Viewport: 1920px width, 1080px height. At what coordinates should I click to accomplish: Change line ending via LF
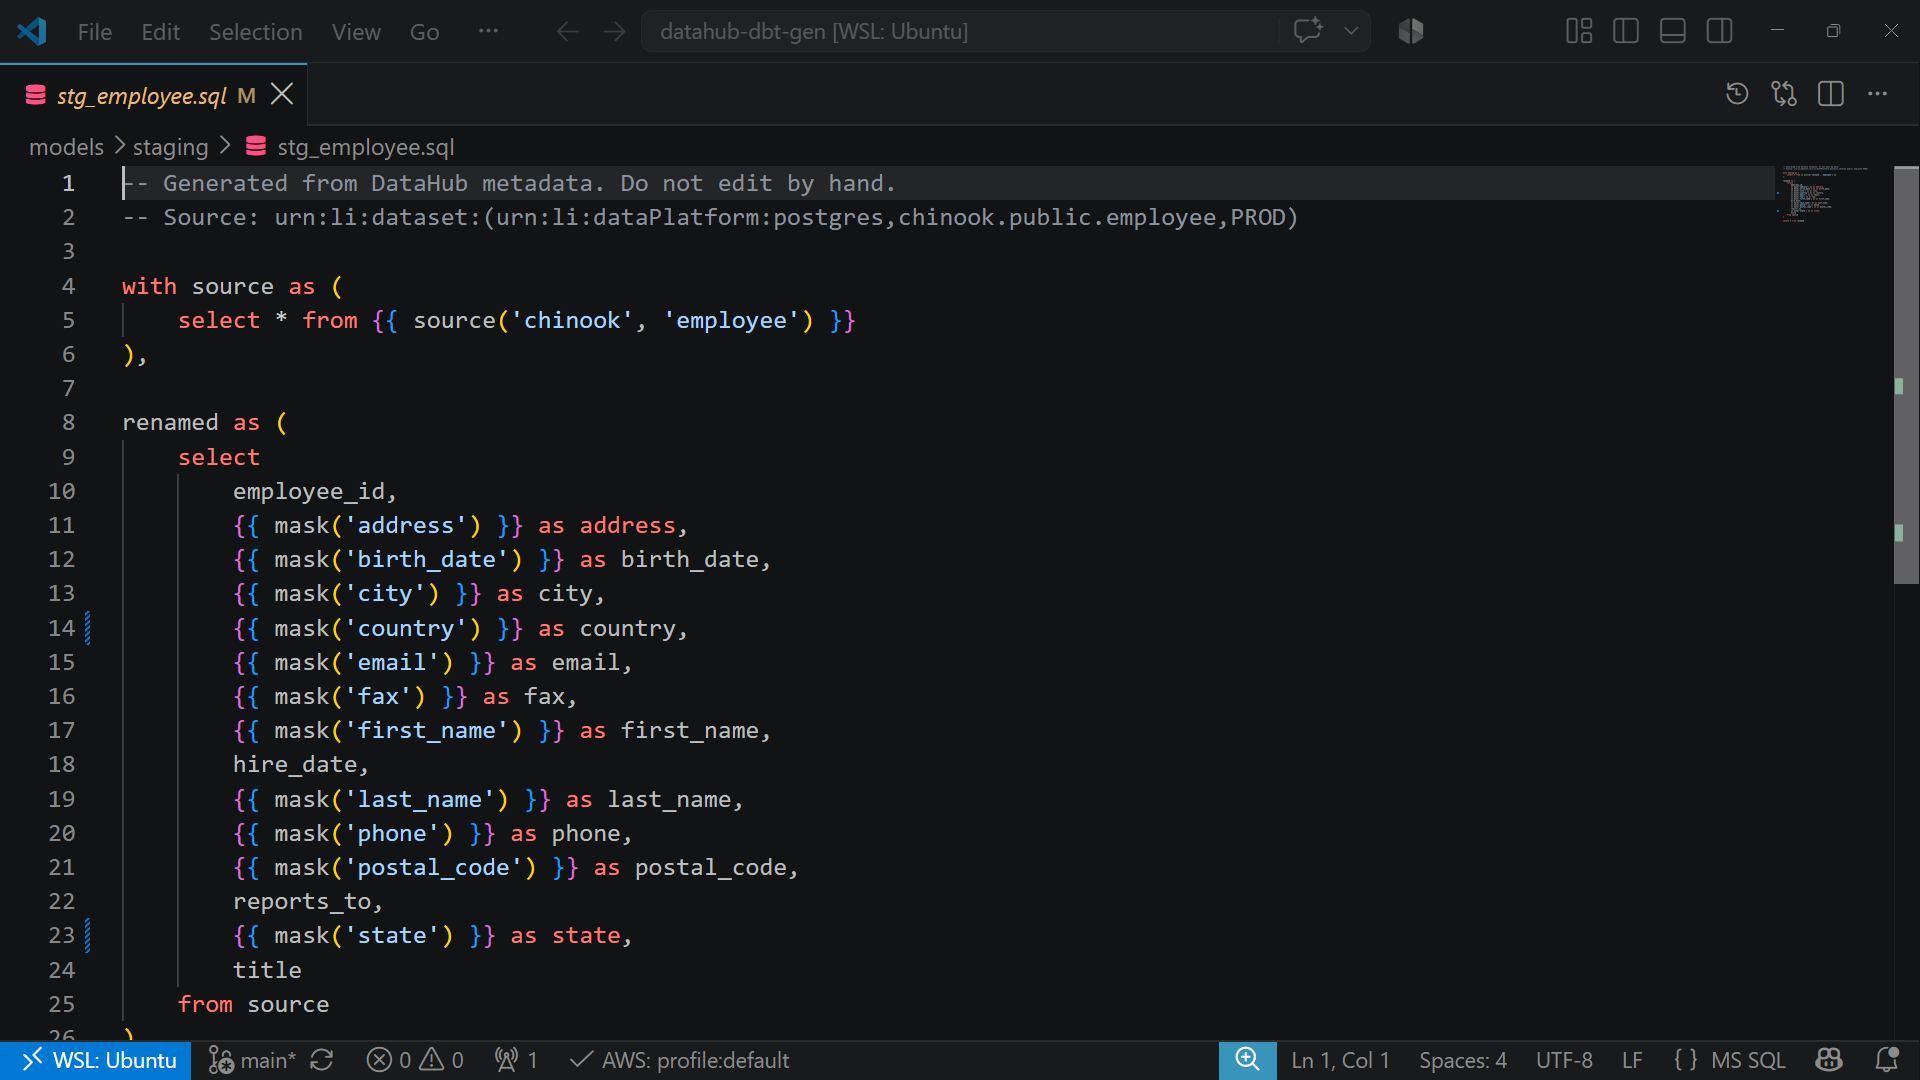click(x=1632, y=1060)
